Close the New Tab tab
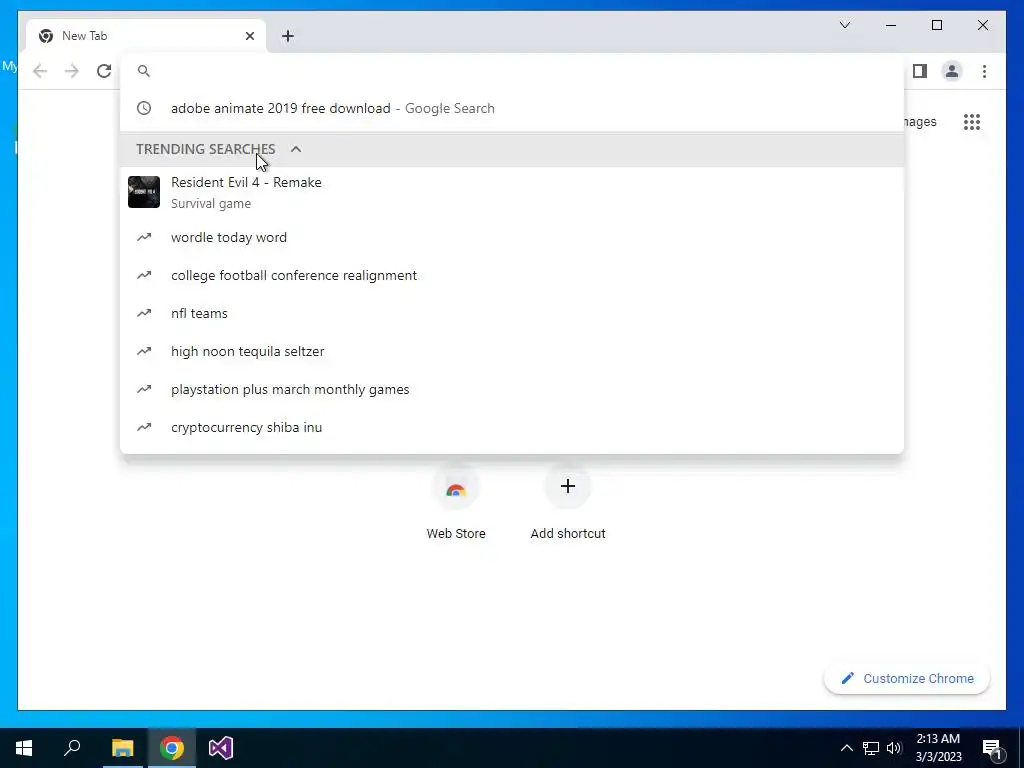The width and height of the screenshot is (1024, 768). 249,36
